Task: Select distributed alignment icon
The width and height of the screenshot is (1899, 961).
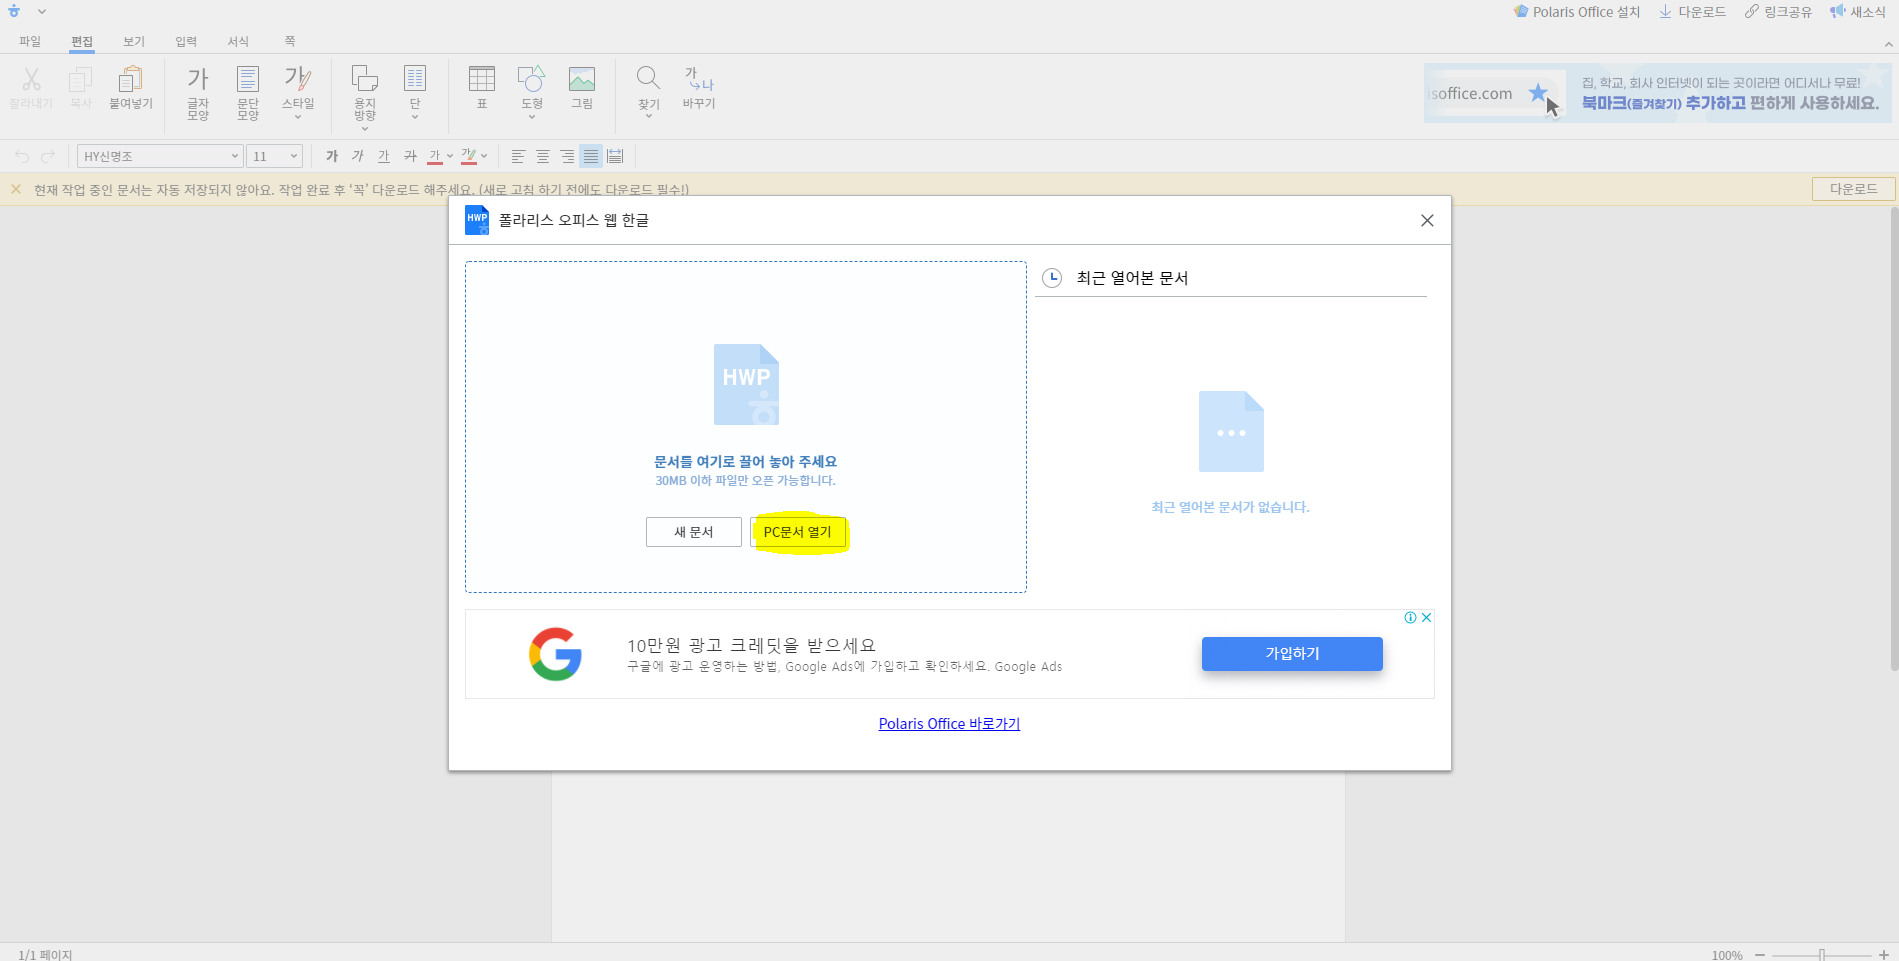Action: click(x=615, y=156)
